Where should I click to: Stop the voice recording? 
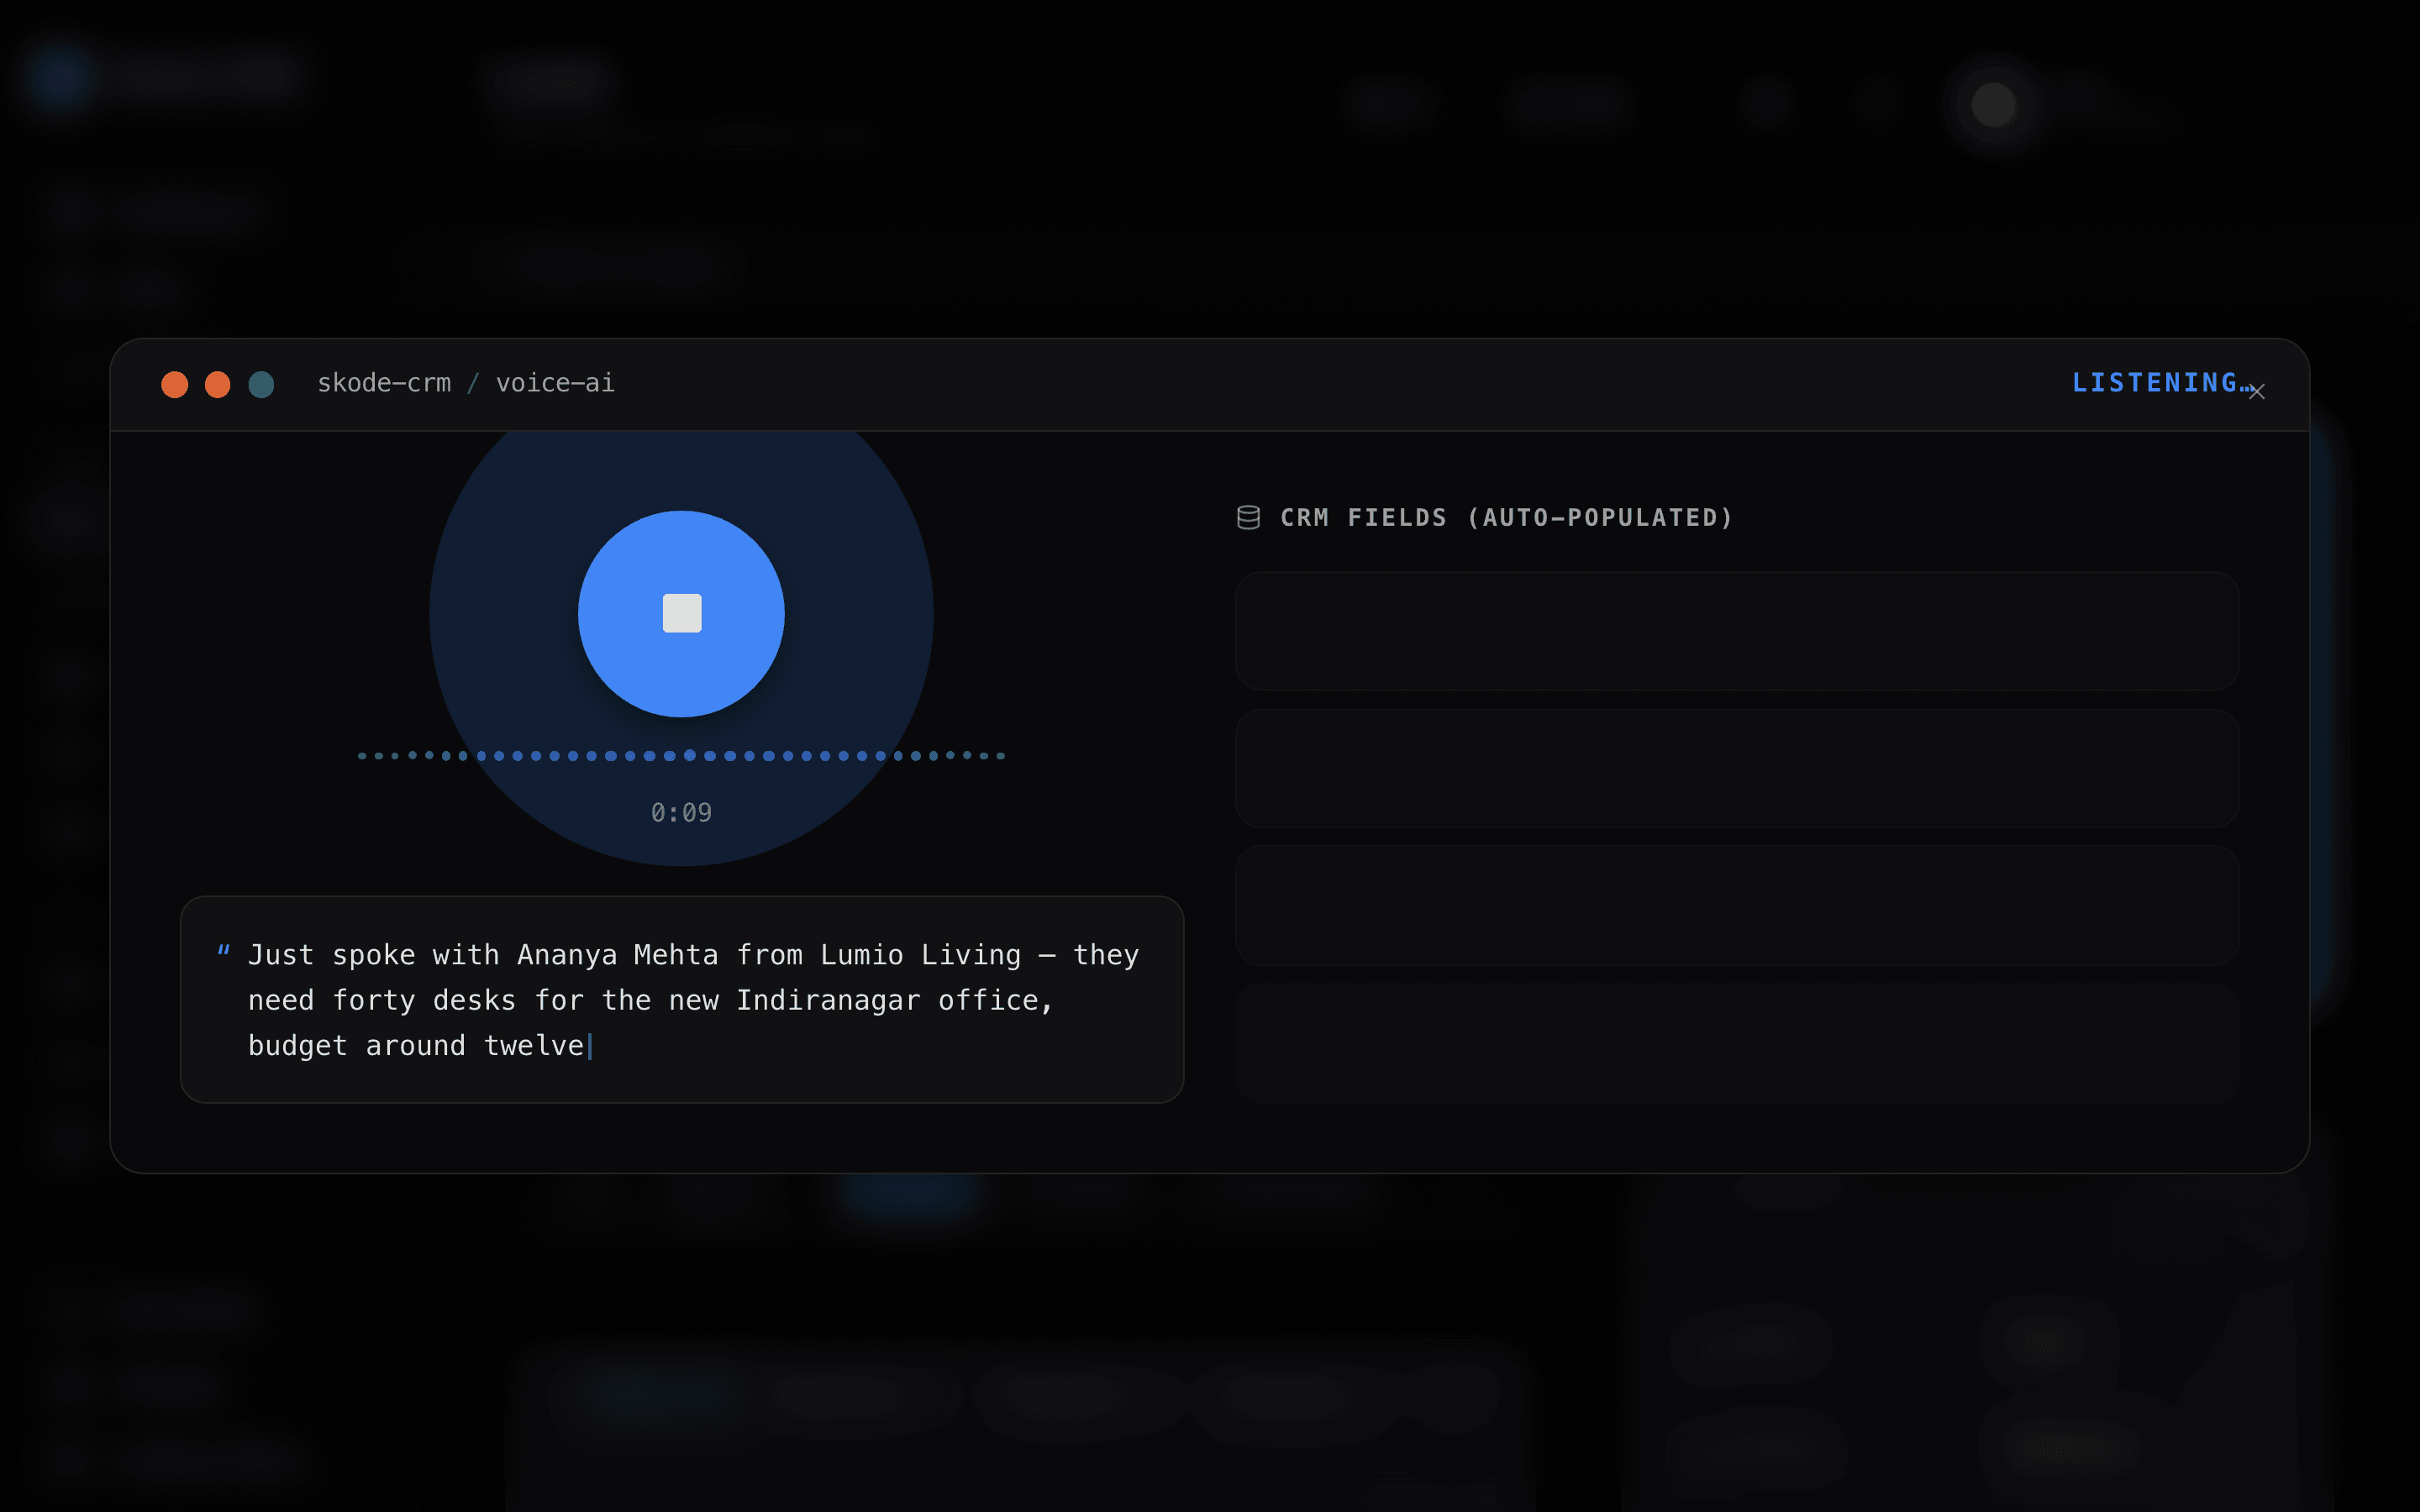click(681, 613)
